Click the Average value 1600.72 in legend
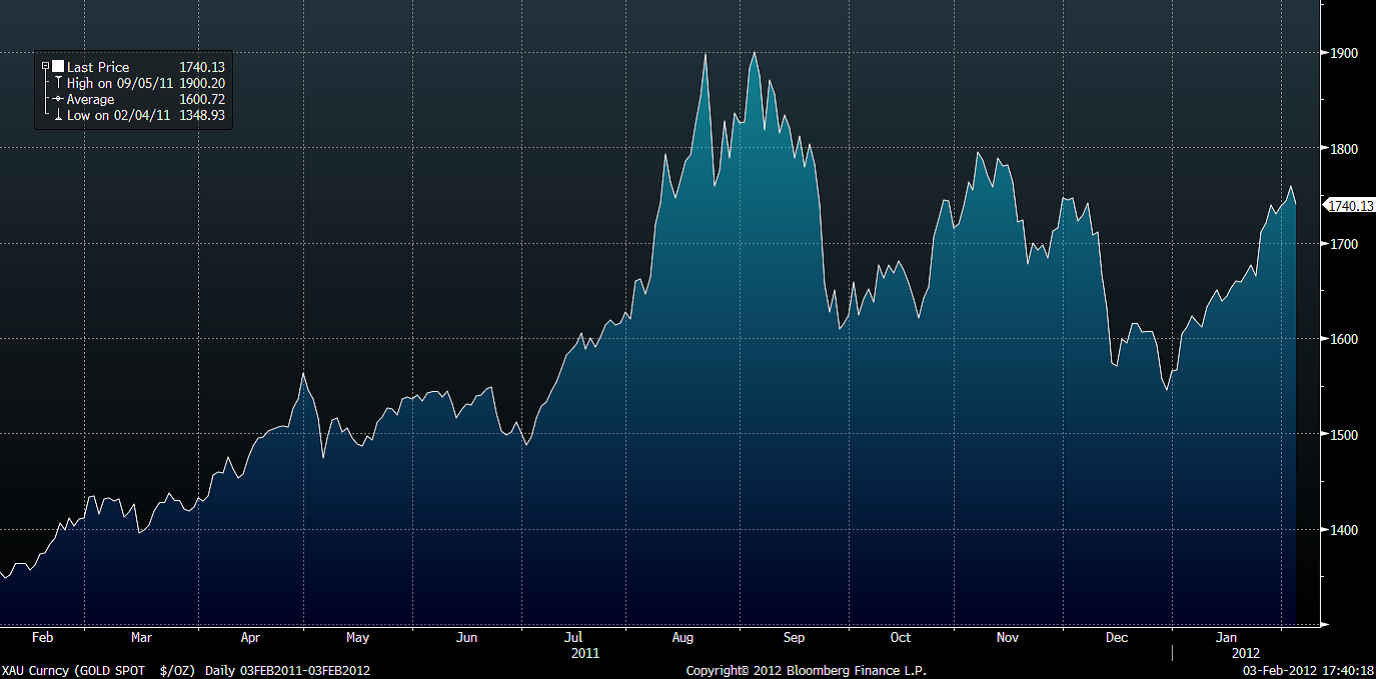This screenshot has height=679, width=1376. click(202, 99)
